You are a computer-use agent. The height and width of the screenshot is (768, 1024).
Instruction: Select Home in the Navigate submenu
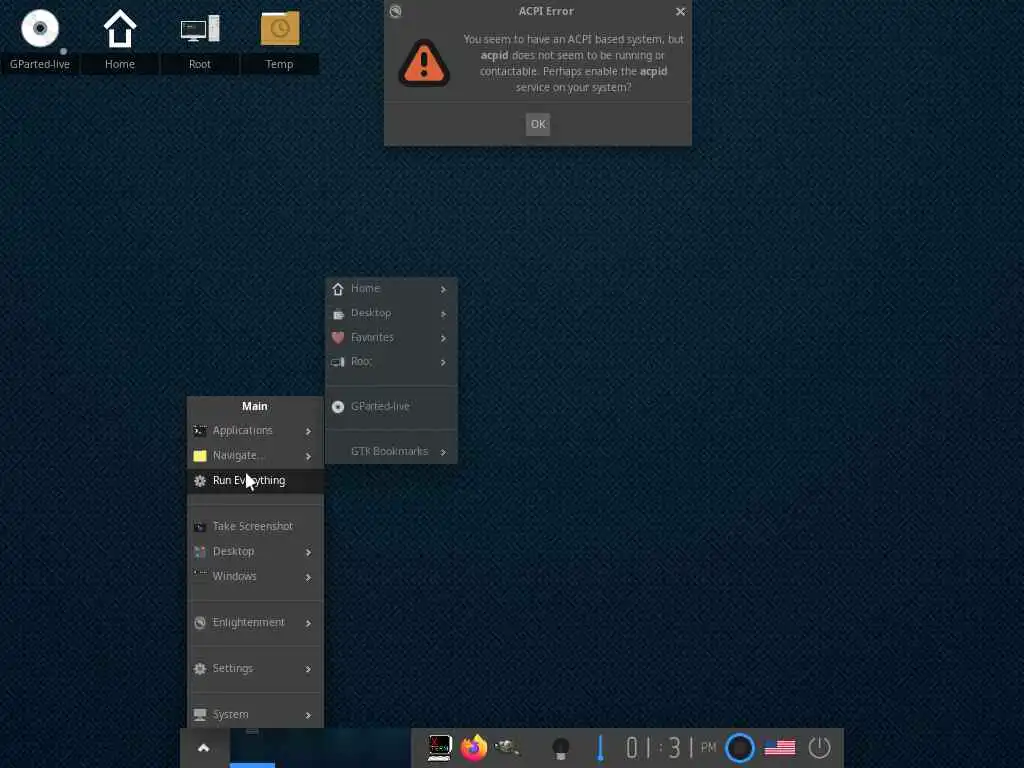pyautogui.click(x=391, y=289)
